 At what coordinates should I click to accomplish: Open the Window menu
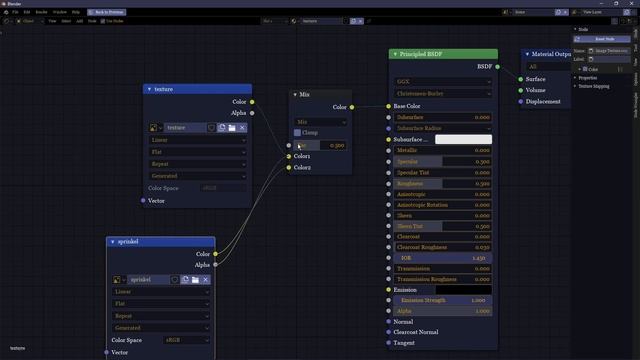[60, 12]
